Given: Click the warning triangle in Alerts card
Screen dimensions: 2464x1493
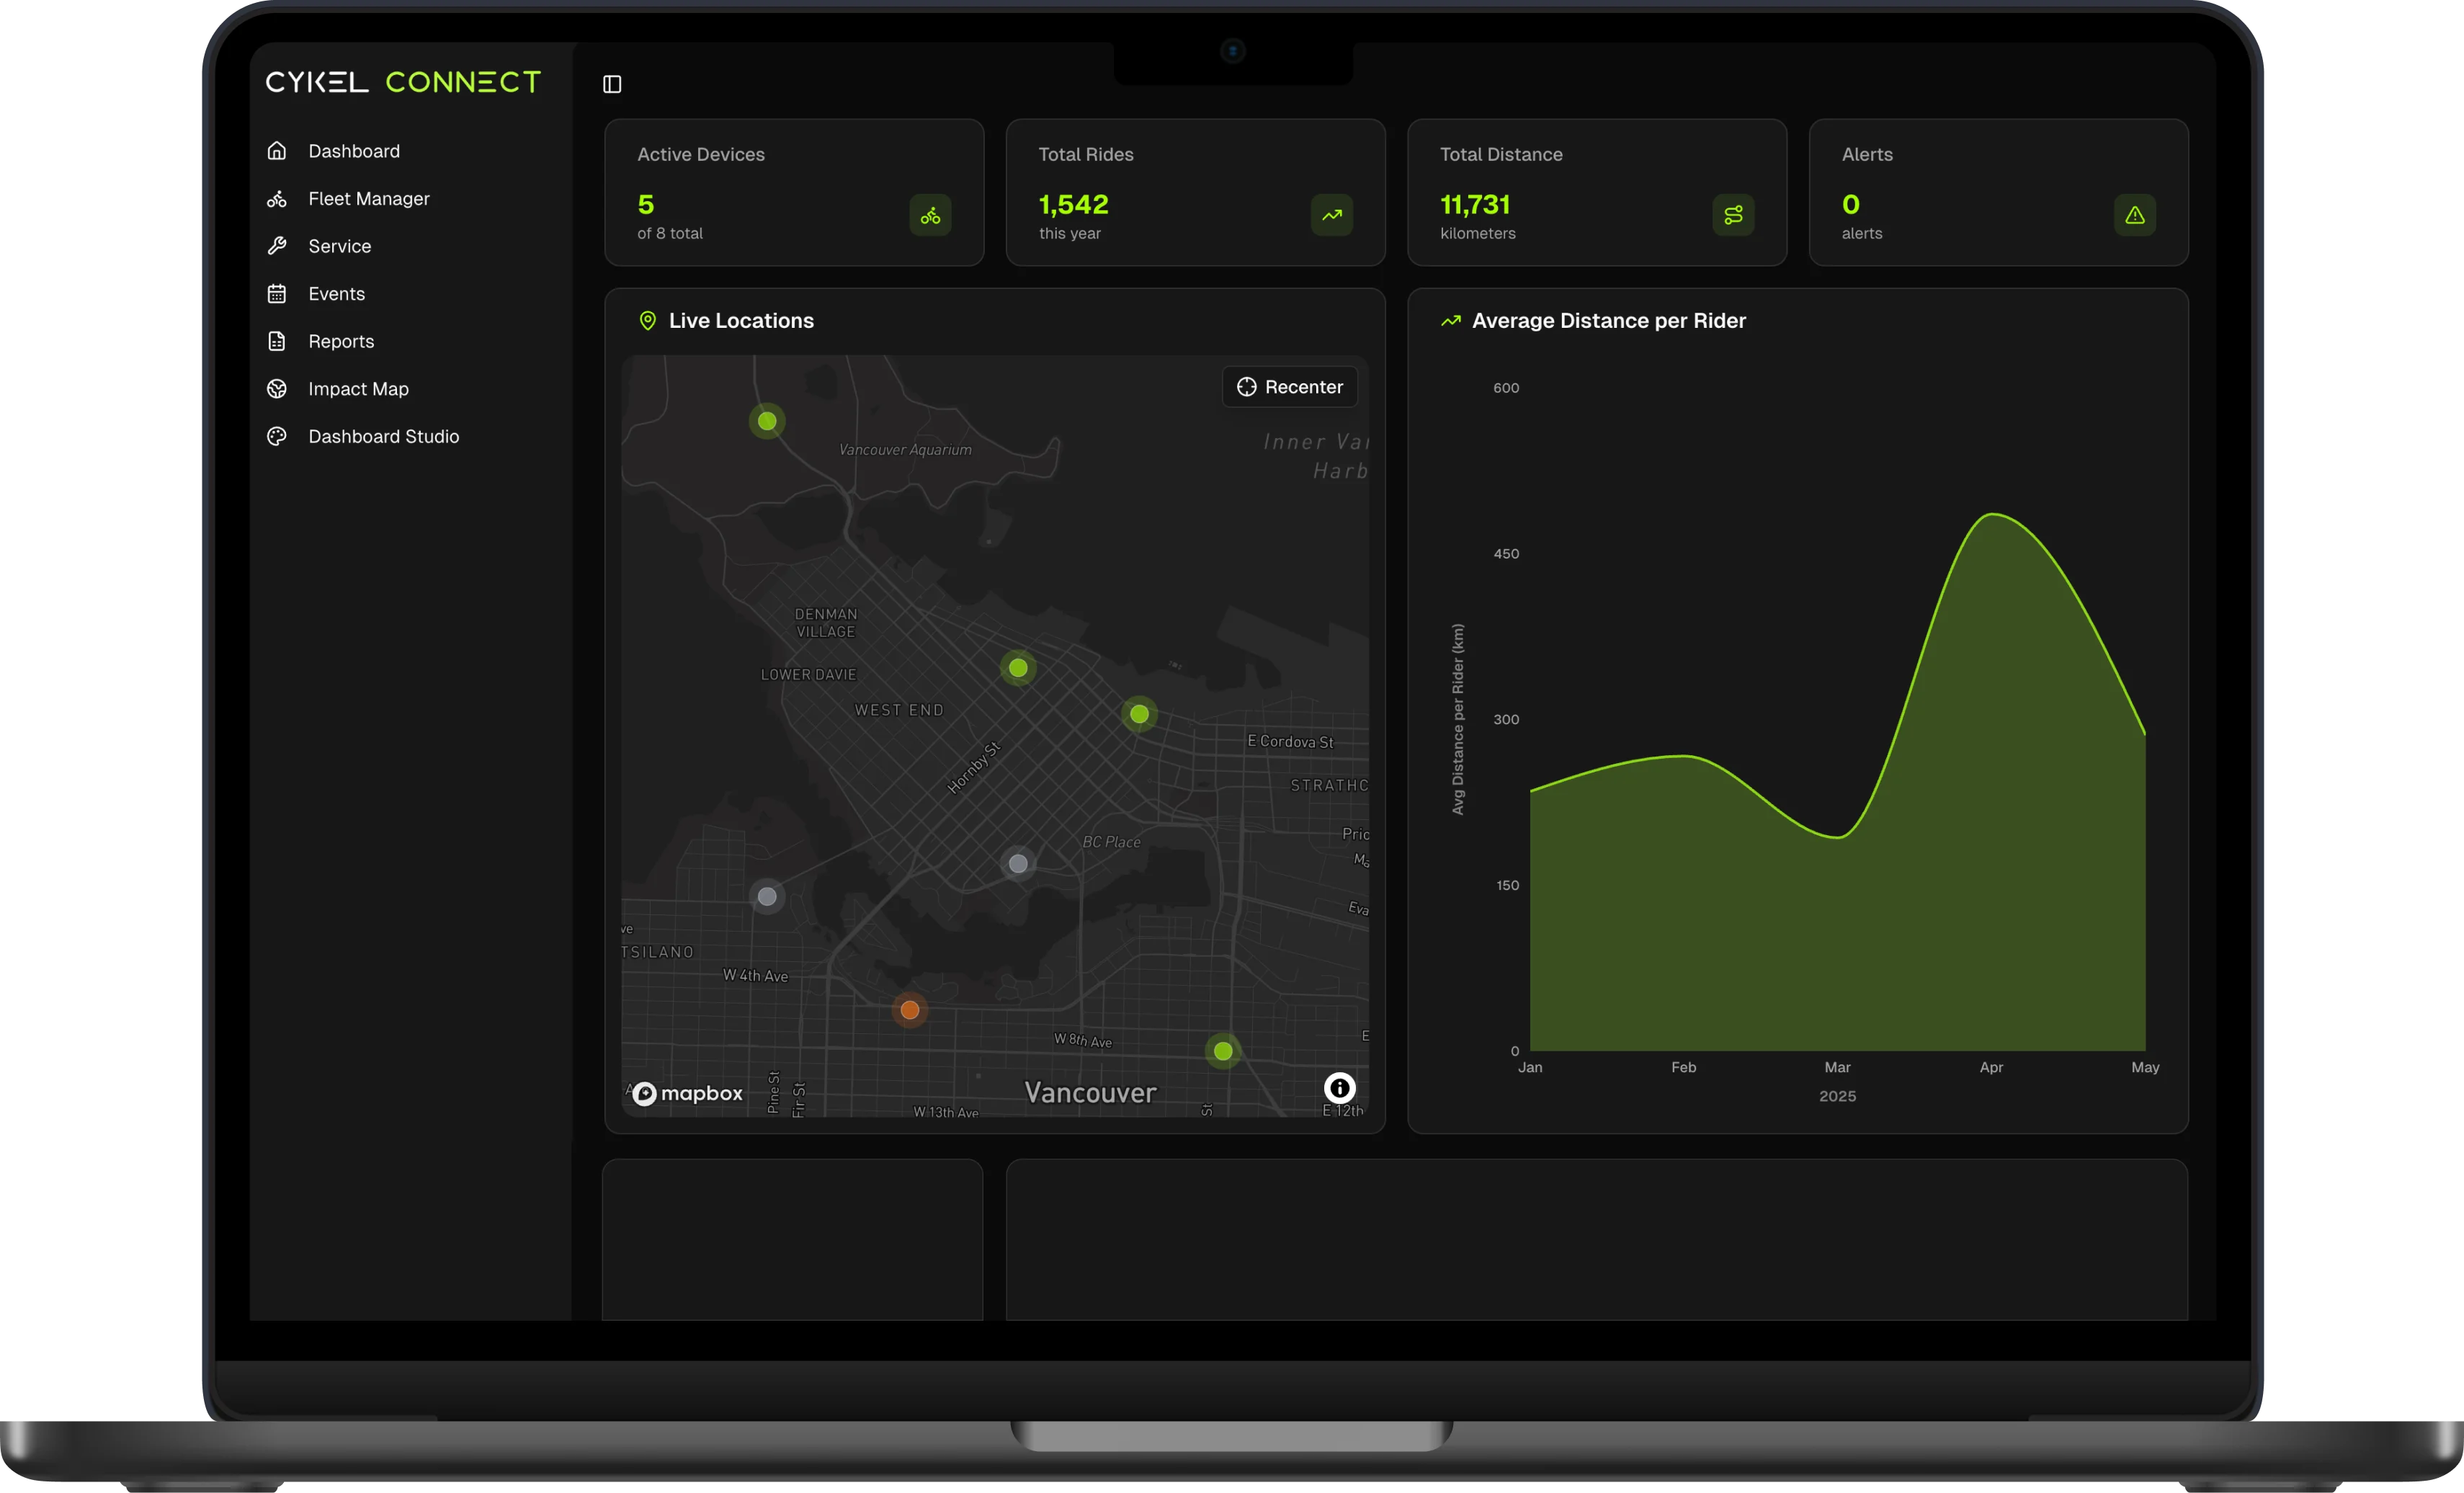Looking at the screenshot, I should click(x=2134, y=215).
